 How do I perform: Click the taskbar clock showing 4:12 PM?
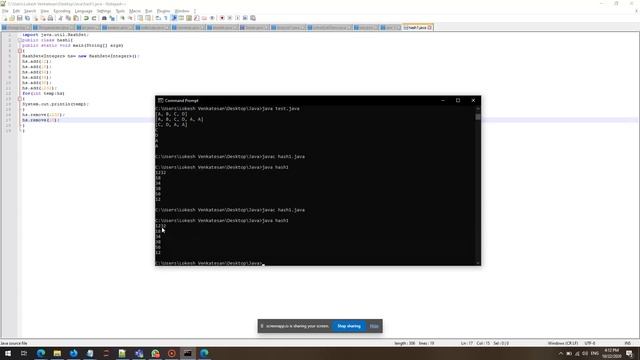(611, 353)
